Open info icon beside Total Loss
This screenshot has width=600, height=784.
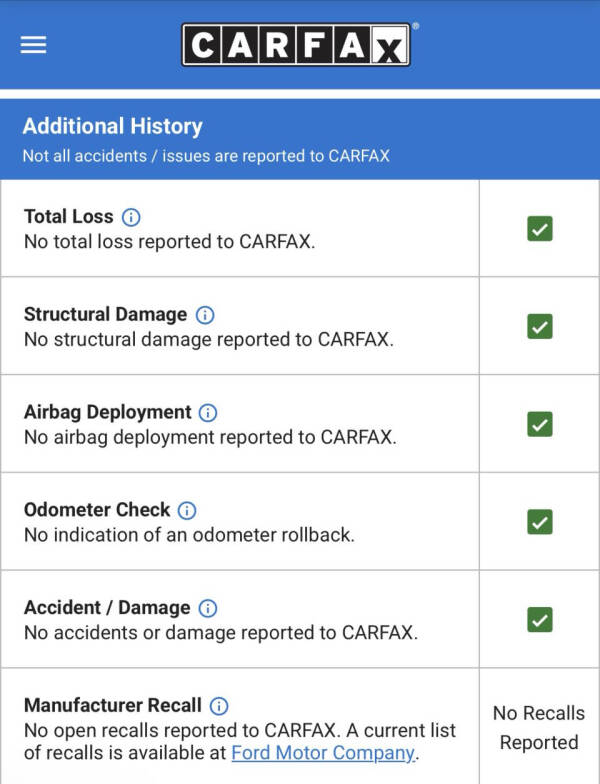[131, 216]
